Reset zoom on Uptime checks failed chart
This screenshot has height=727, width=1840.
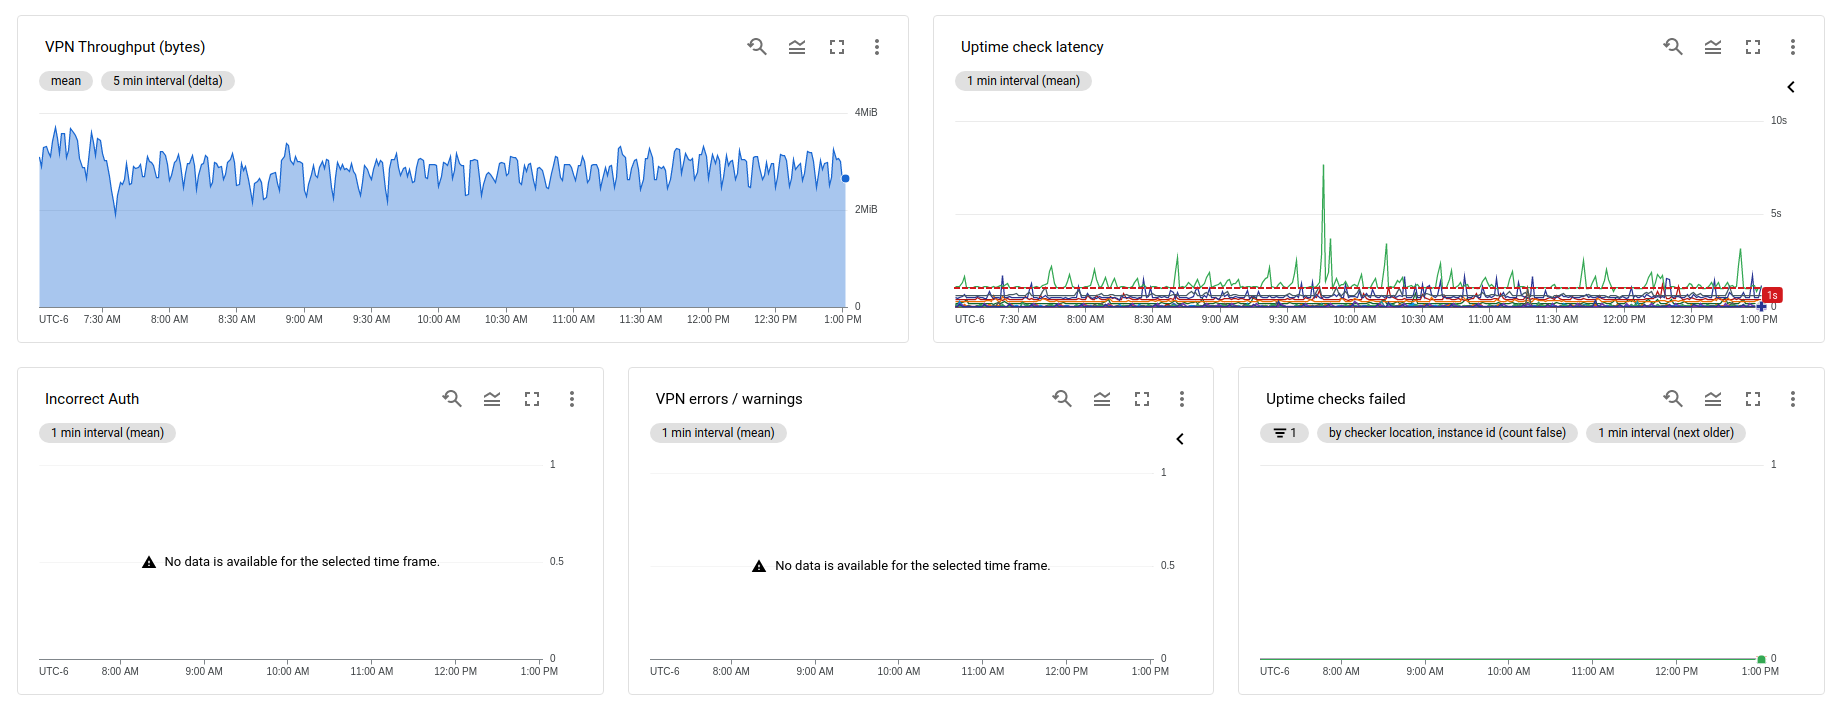[1673, 399]
